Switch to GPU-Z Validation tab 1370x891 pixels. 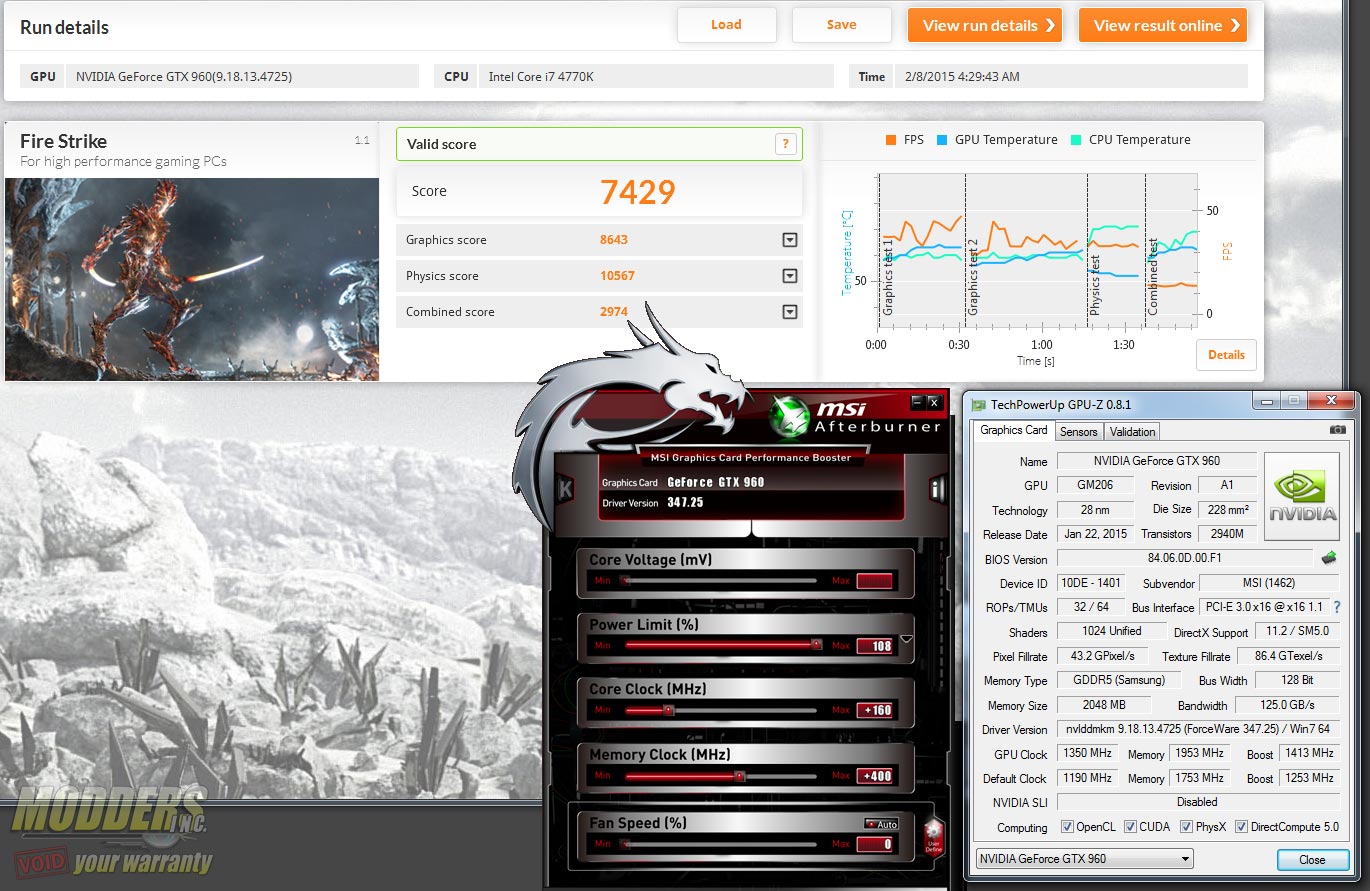(1132, 432)
